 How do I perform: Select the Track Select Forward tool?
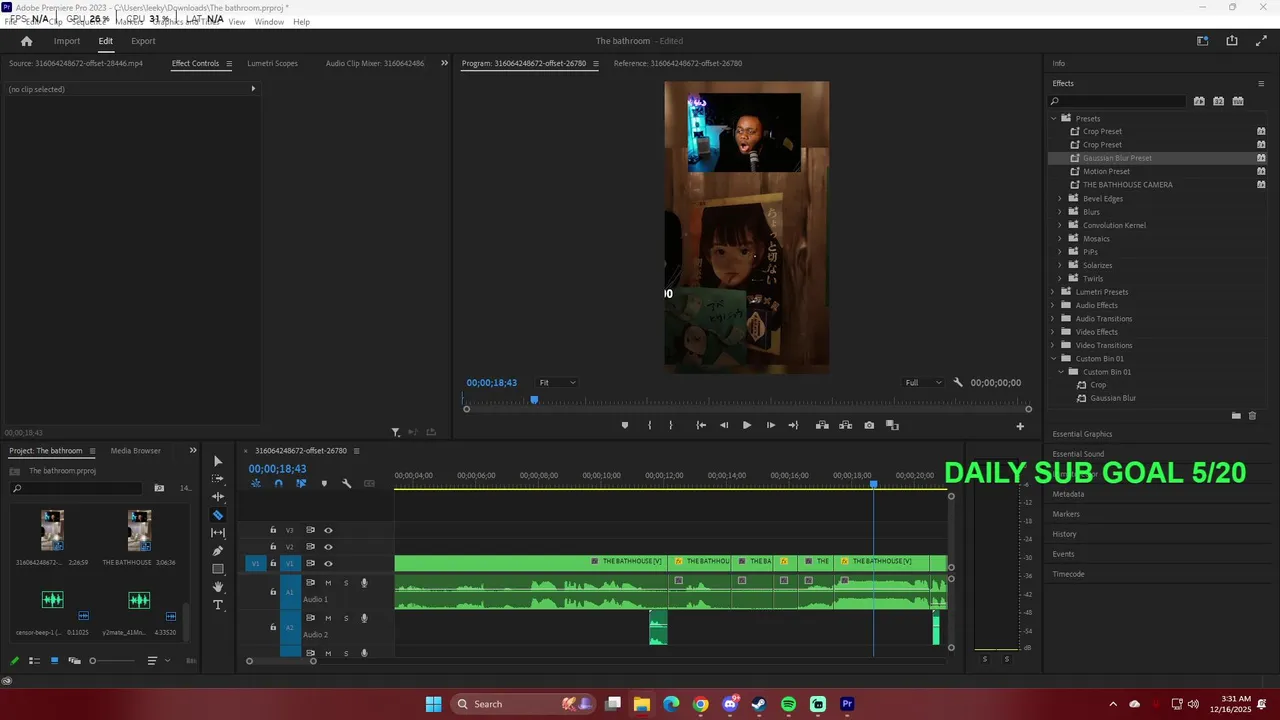click(x=218, y=479)
